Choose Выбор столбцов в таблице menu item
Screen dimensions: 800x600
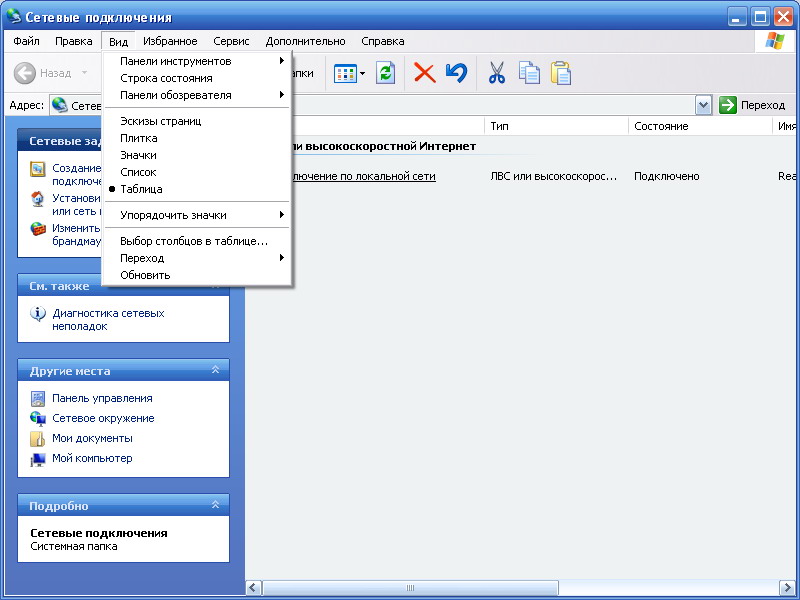tap(194, 241)
